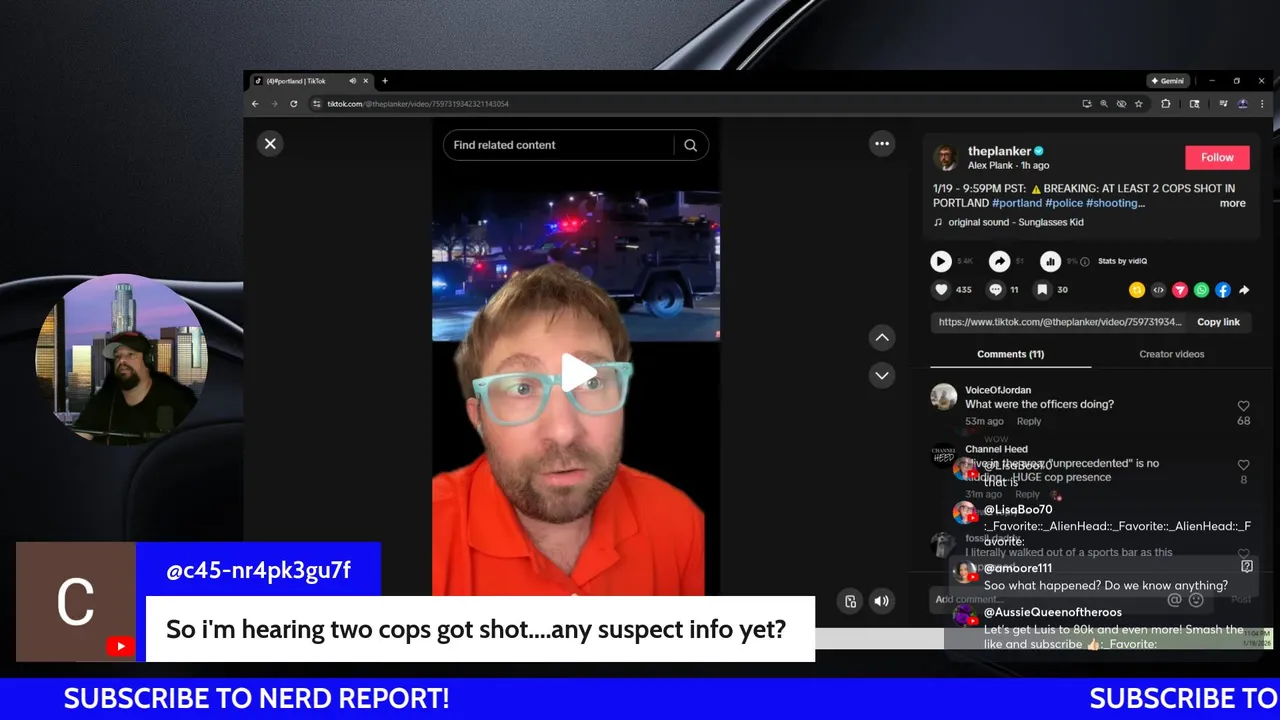Insert mention with @ icon
Viewport: 1280px width, 720px height.
pos(1175,600)
